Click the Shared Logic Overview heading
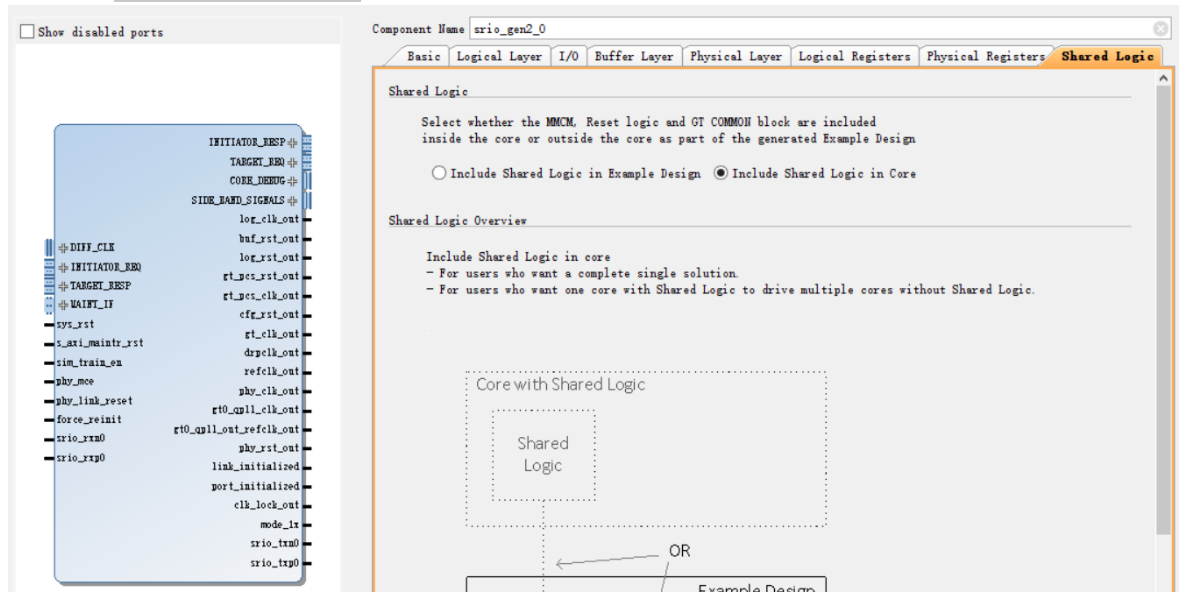Viewport: 1183px width, 601px height. coord(458,221)
